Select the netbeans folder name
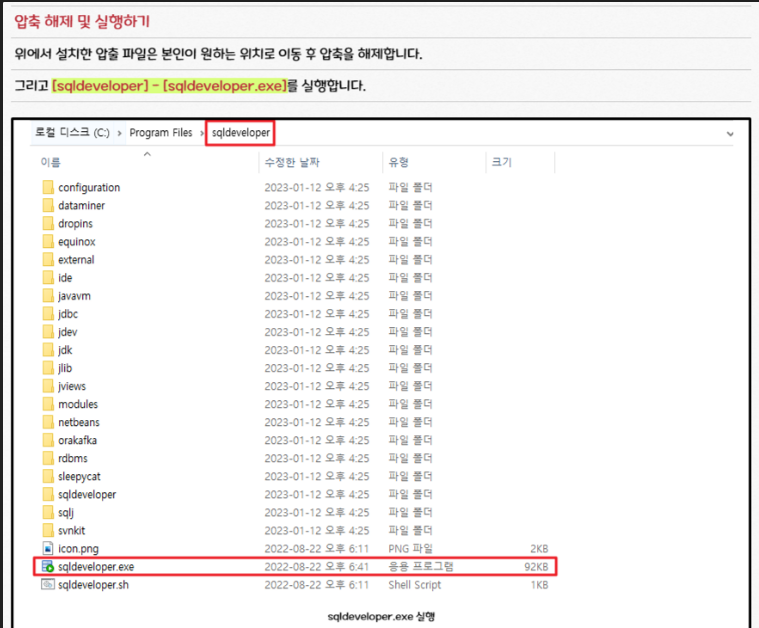Screen dimensions: 759x628 (79, 422)
